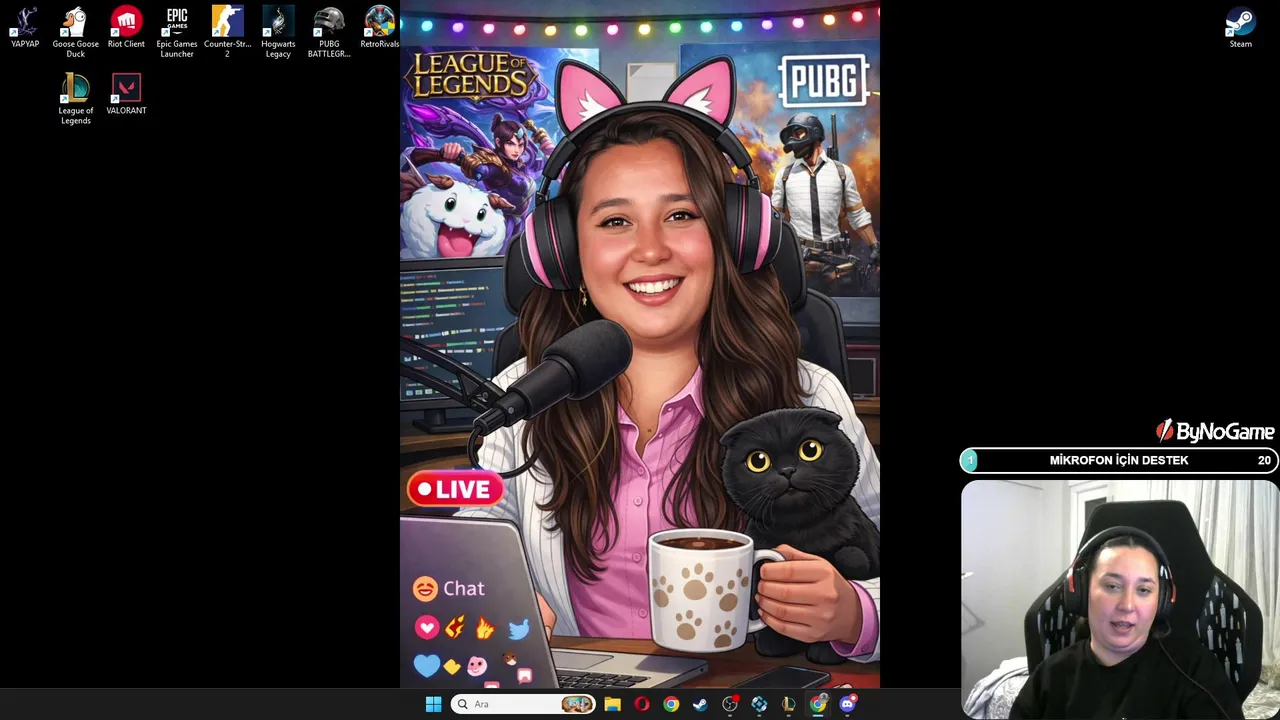Open the blue diamond app in taskbar
Screen dimensions: 1280x720
click(x=759, y=704)
